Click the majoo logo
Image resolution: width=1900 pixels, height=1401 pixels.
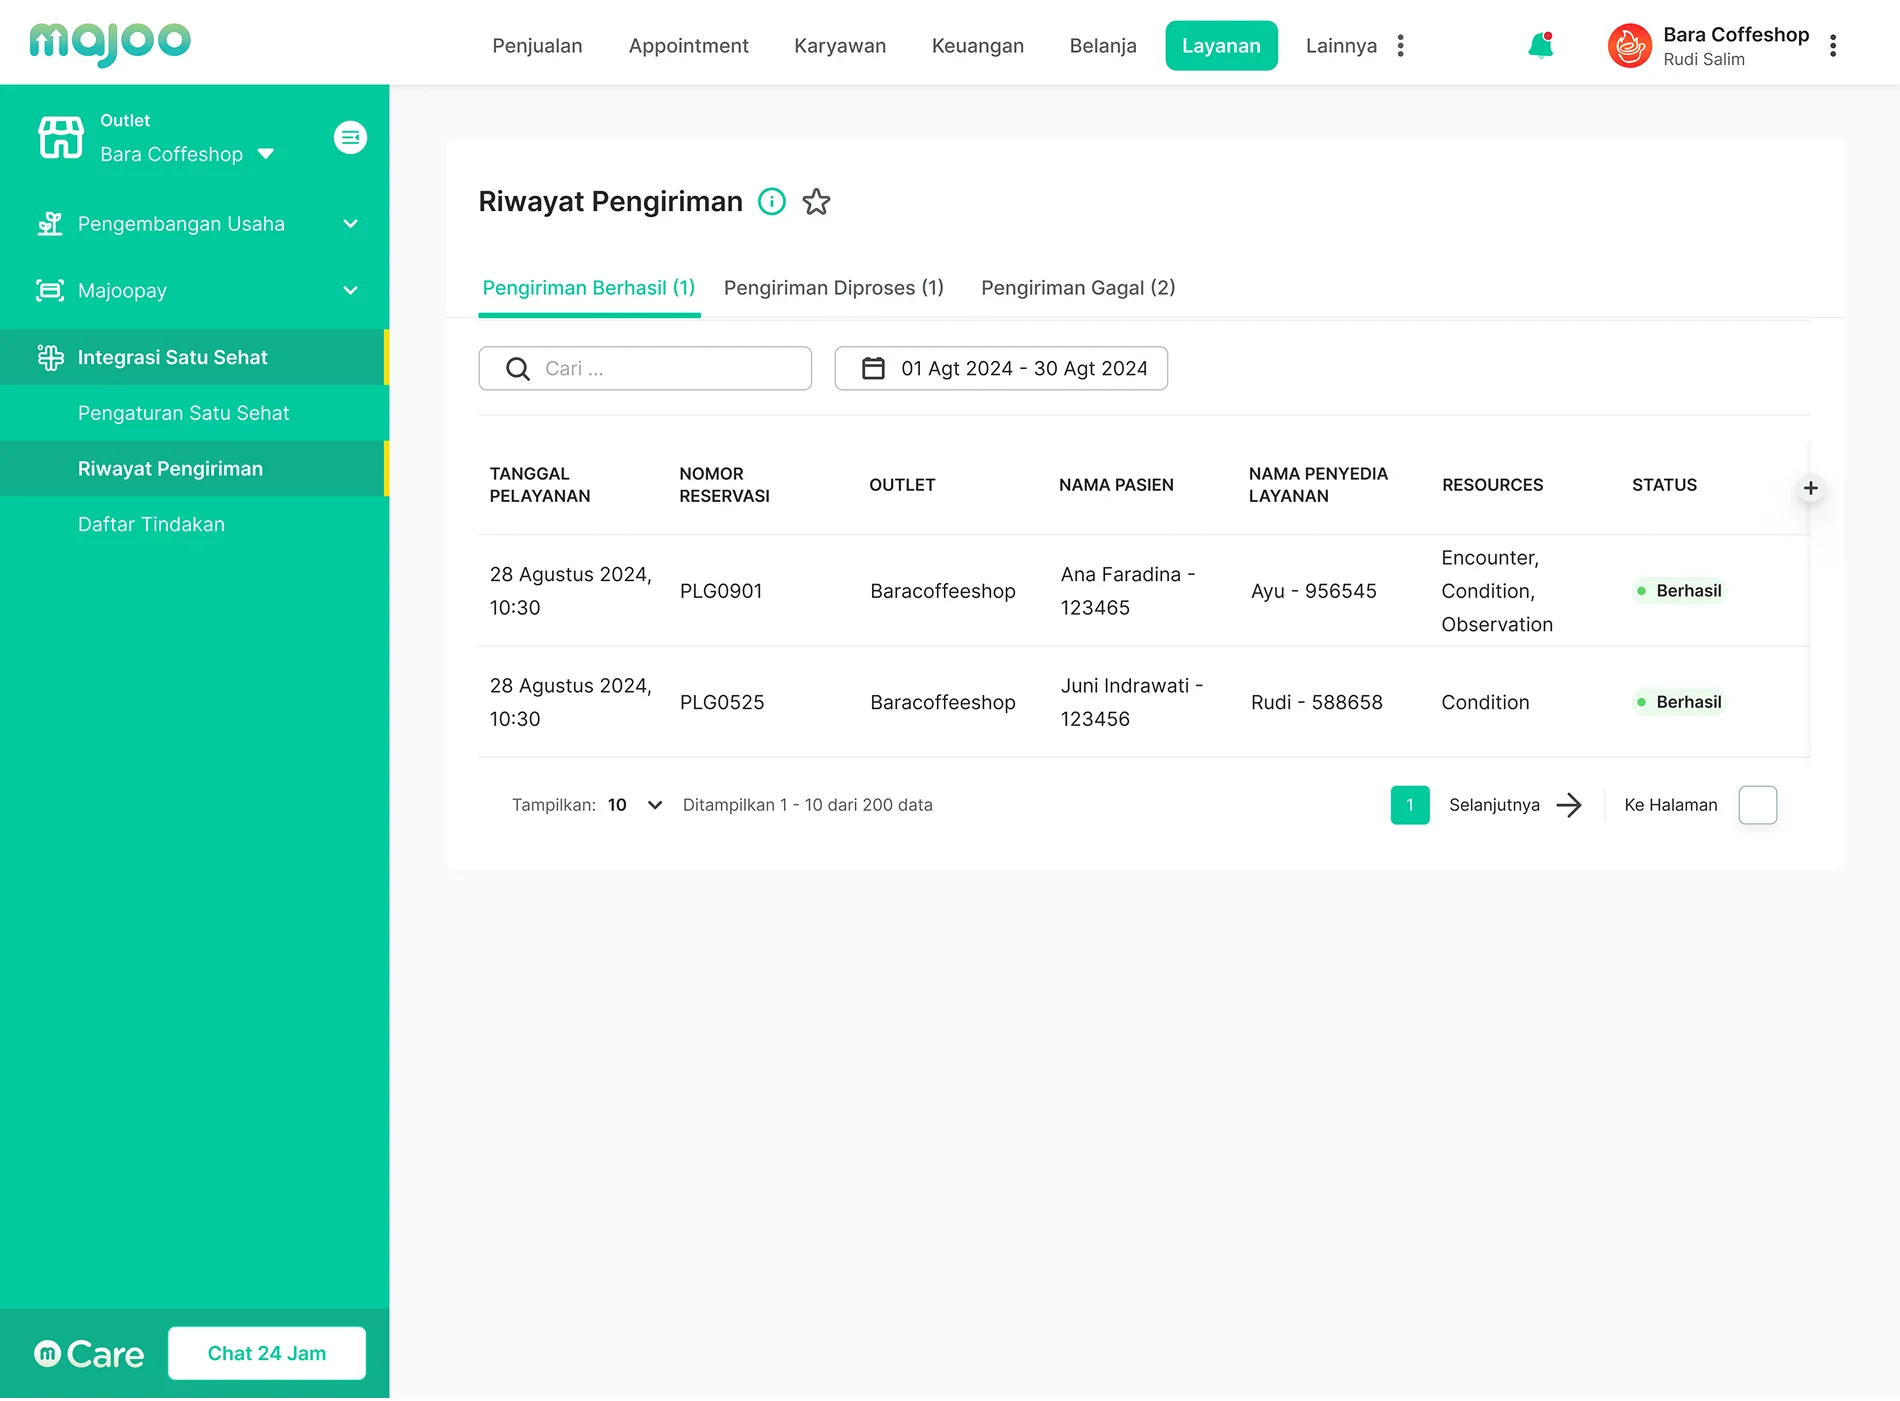[110, 43]
